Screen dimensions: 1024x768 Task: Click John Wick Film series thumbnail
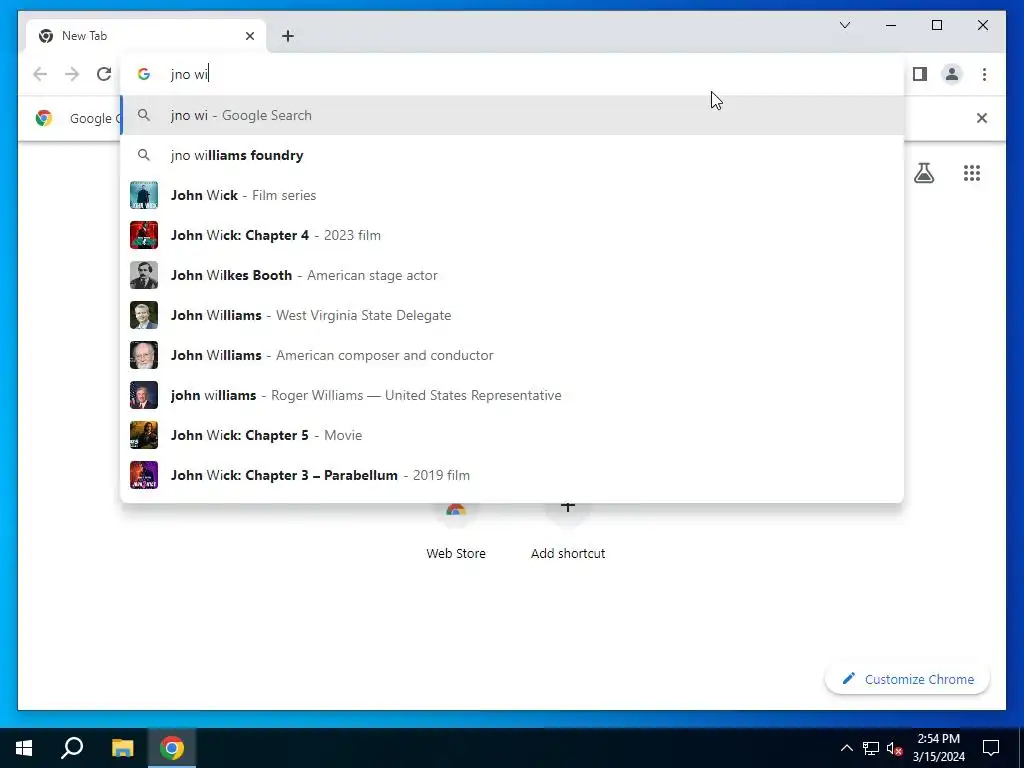click(x=144, y=195)
